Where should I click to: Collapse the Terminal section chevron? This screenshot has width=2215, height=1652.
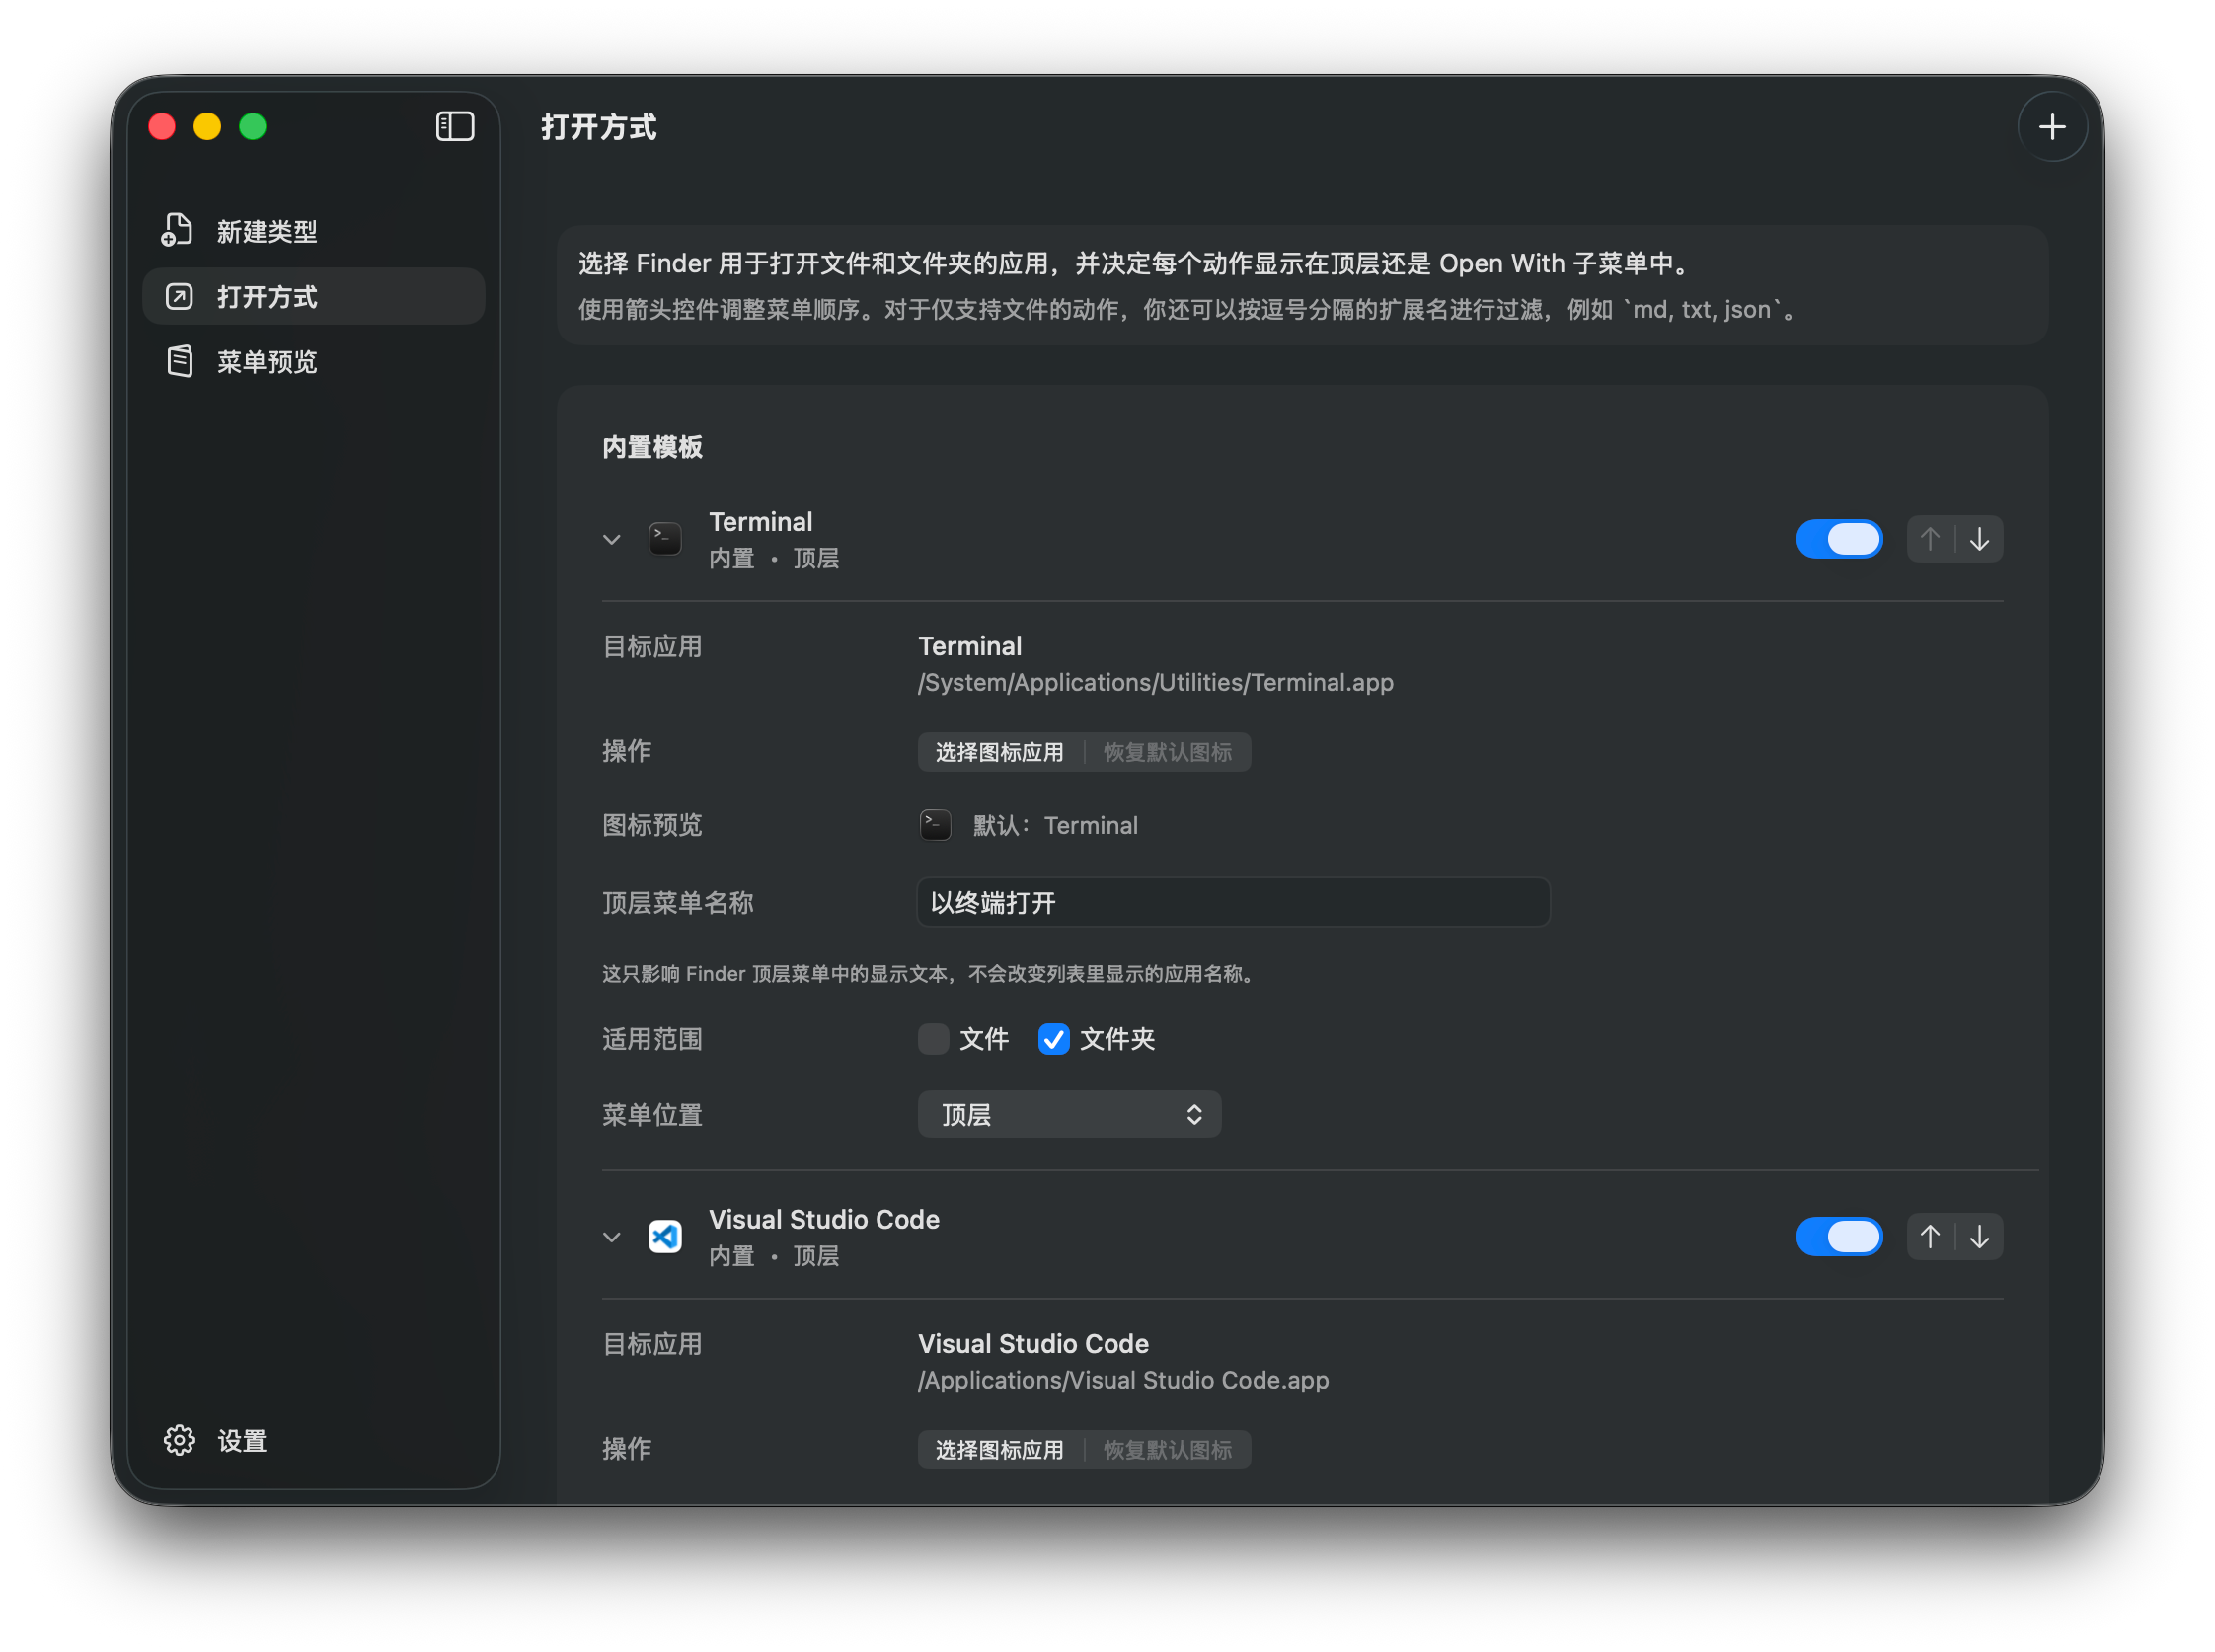[611, 539]
